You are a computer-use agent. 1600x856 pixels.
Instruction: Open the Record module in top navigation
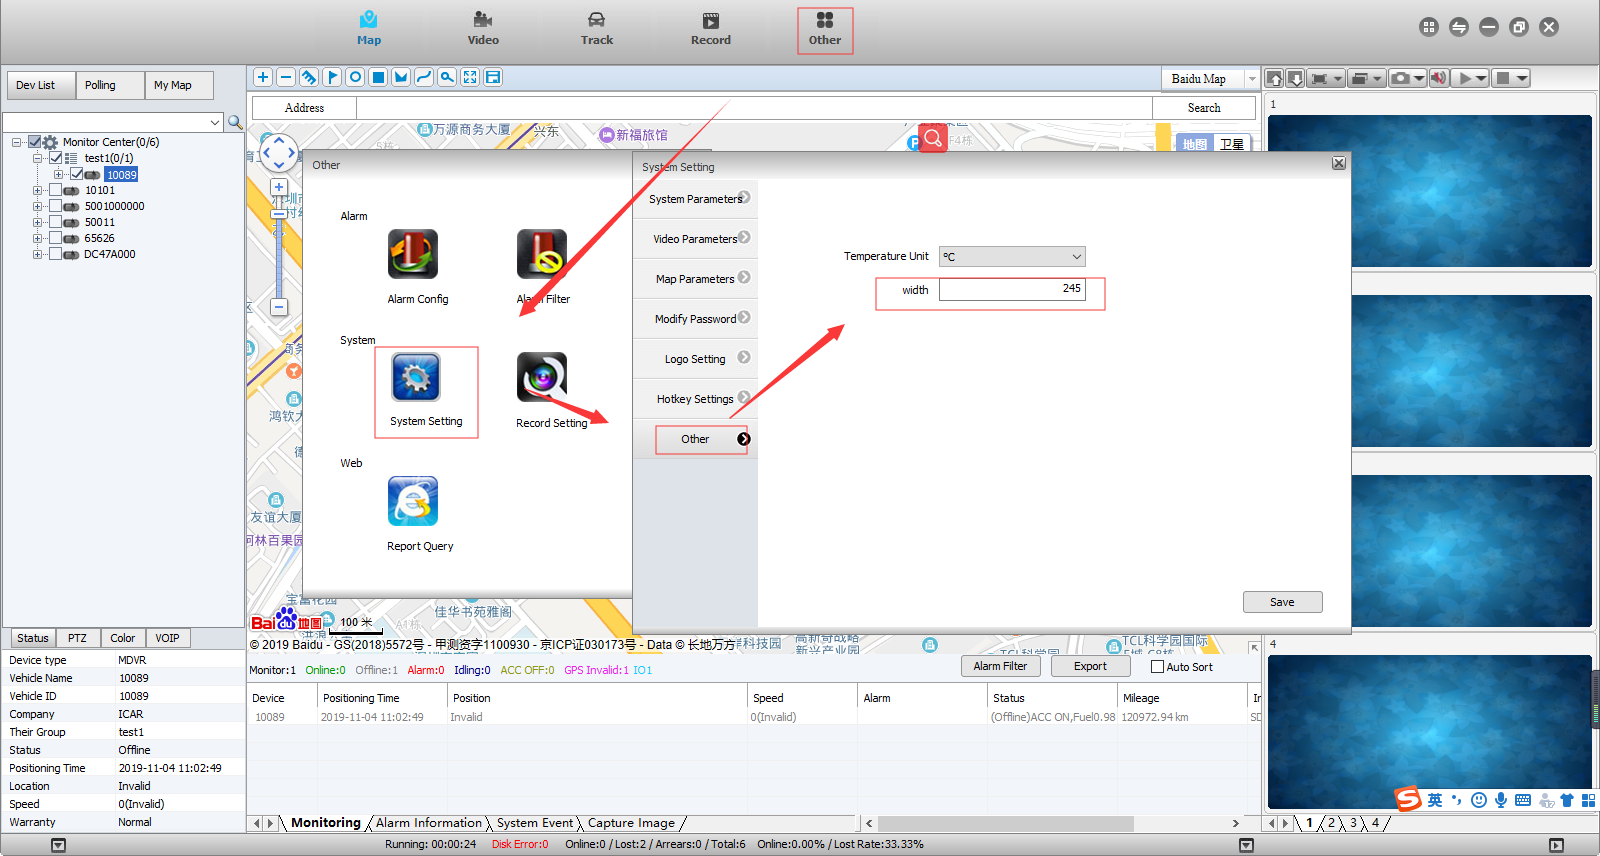tap(711, 29)
